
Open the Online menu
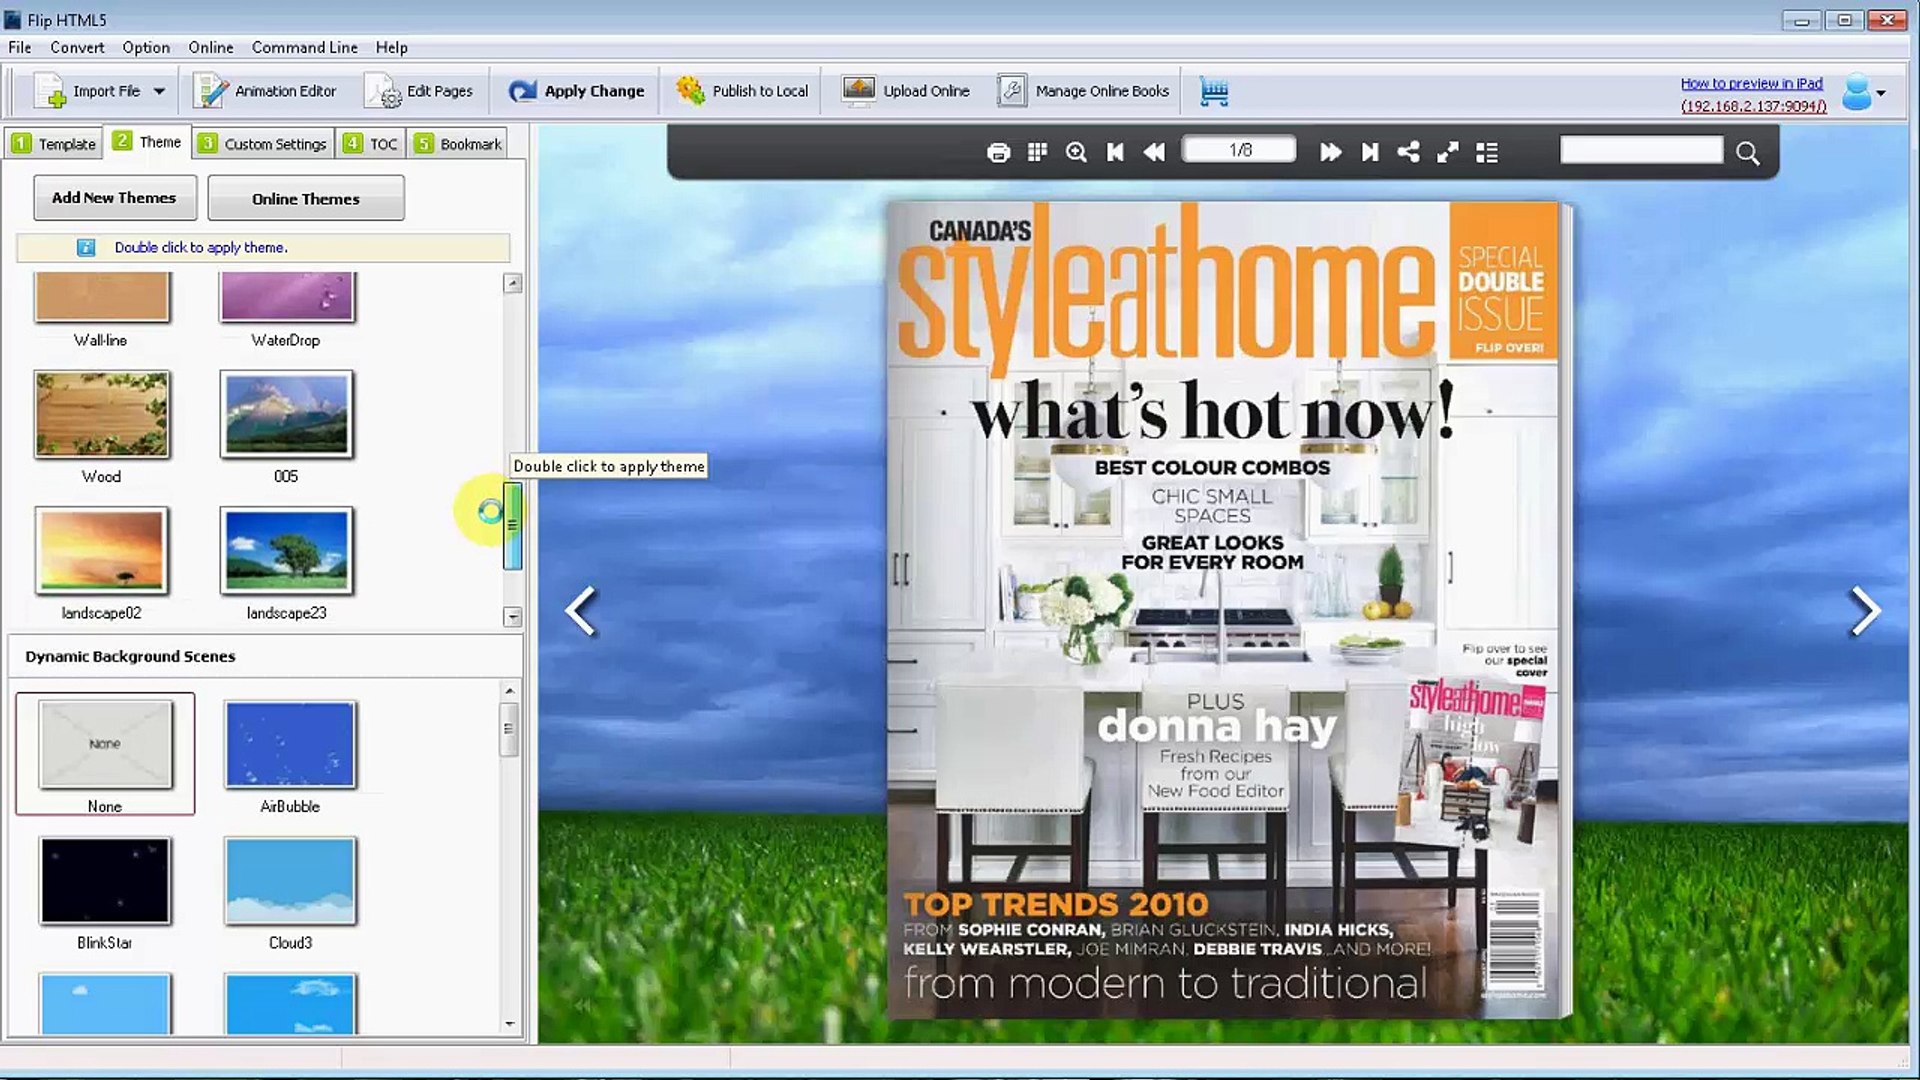pos(210,47)
